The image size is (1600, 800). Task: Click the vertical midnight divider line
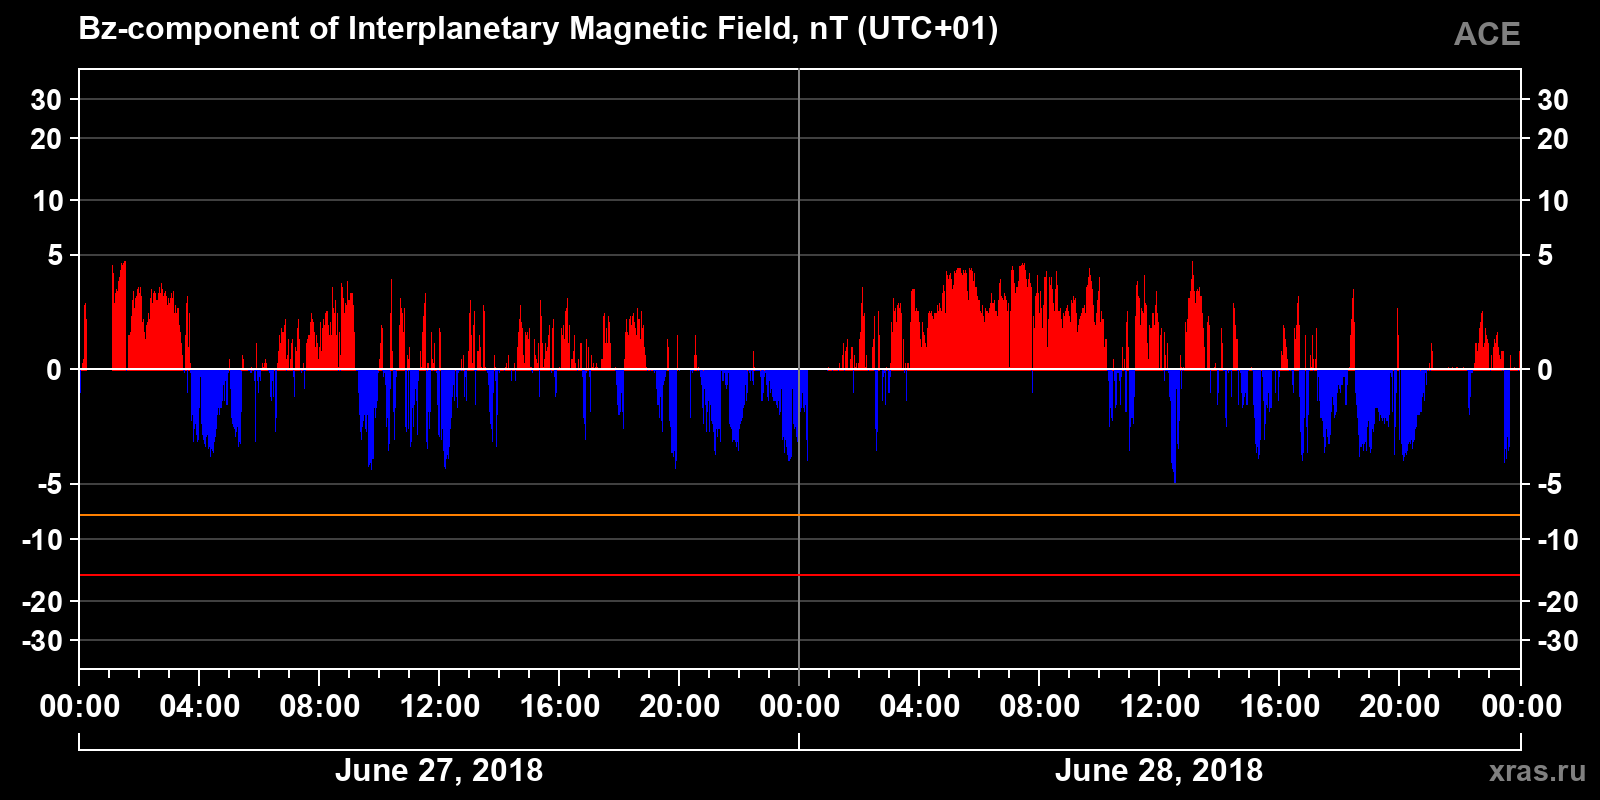[799, 369]
